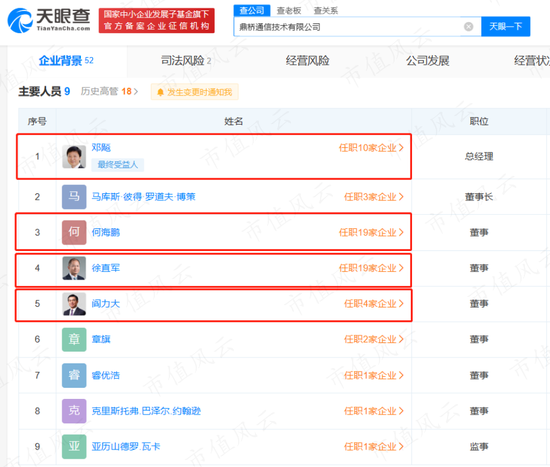Expand 任职19家企业 for 何海鹏
Viewport: 550px width, 467px height.
[x=371, y=232]
